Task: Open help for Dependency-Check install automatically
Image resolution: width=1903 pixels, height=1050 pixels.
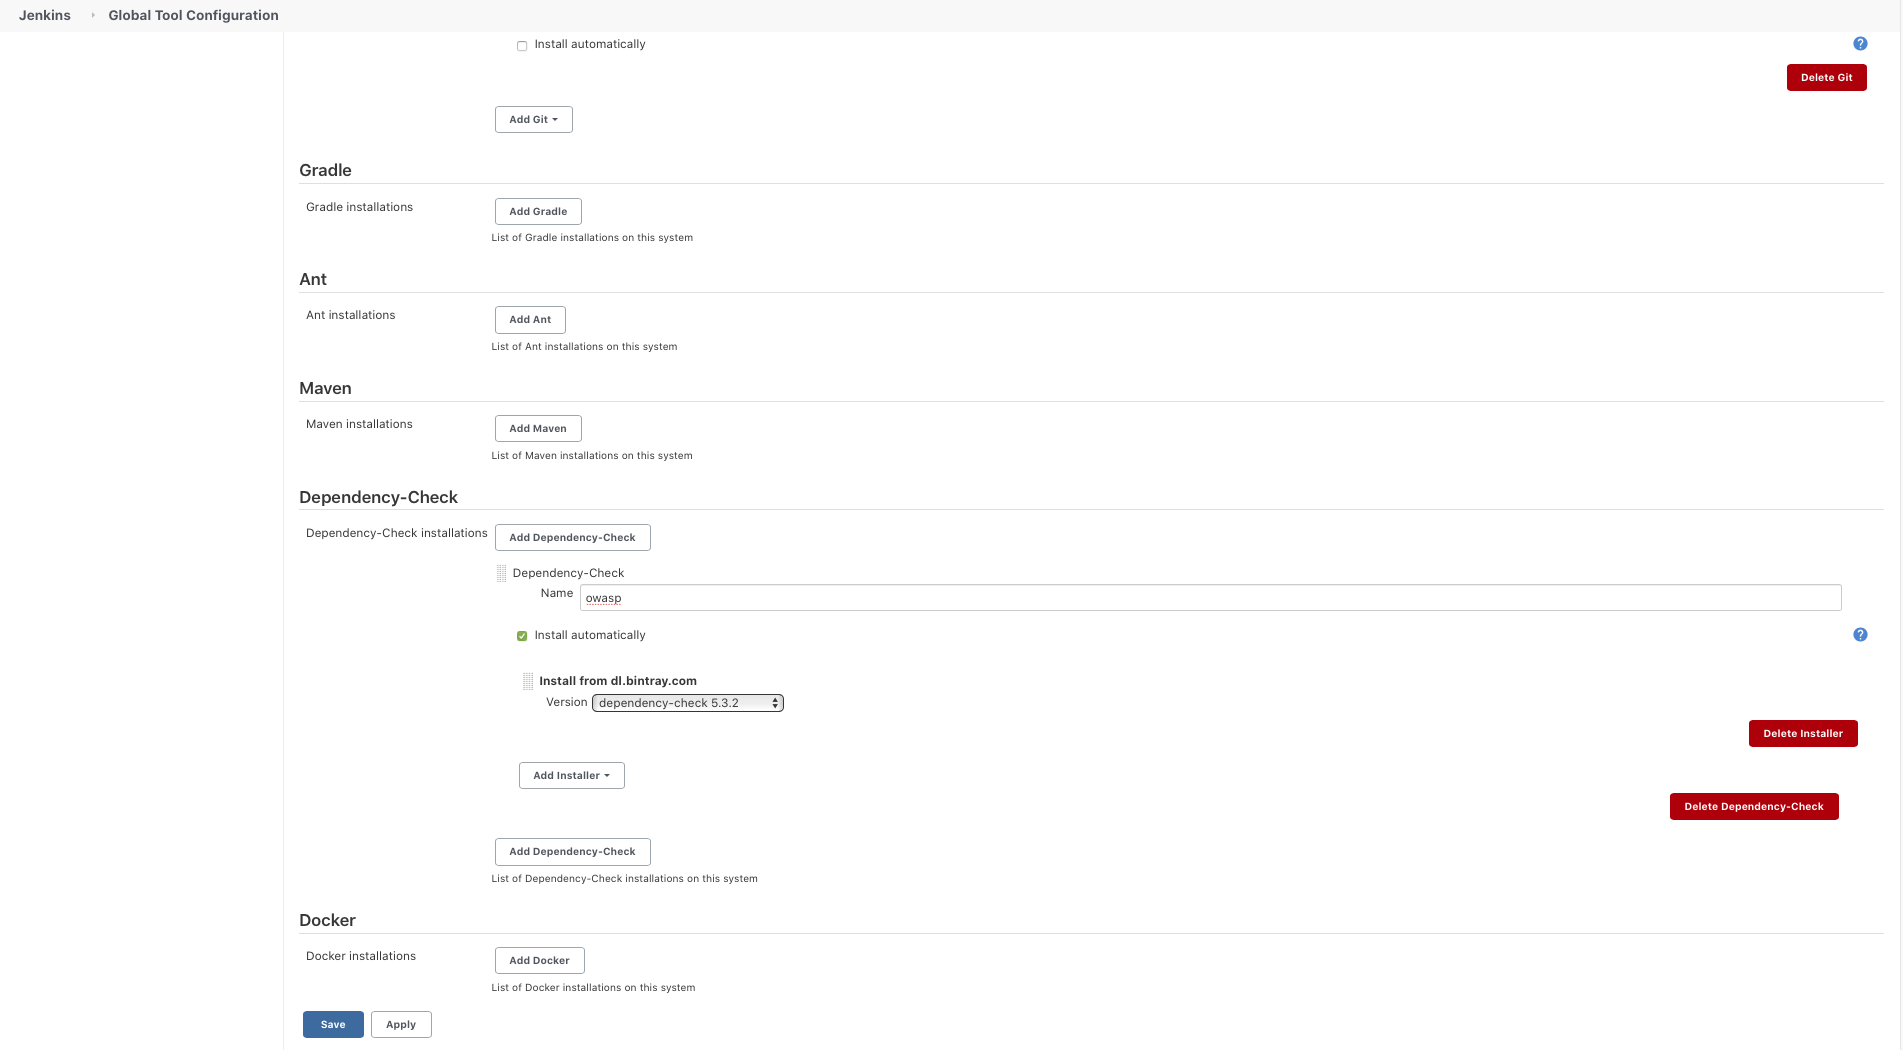Action: click(x=1860, y=634)
